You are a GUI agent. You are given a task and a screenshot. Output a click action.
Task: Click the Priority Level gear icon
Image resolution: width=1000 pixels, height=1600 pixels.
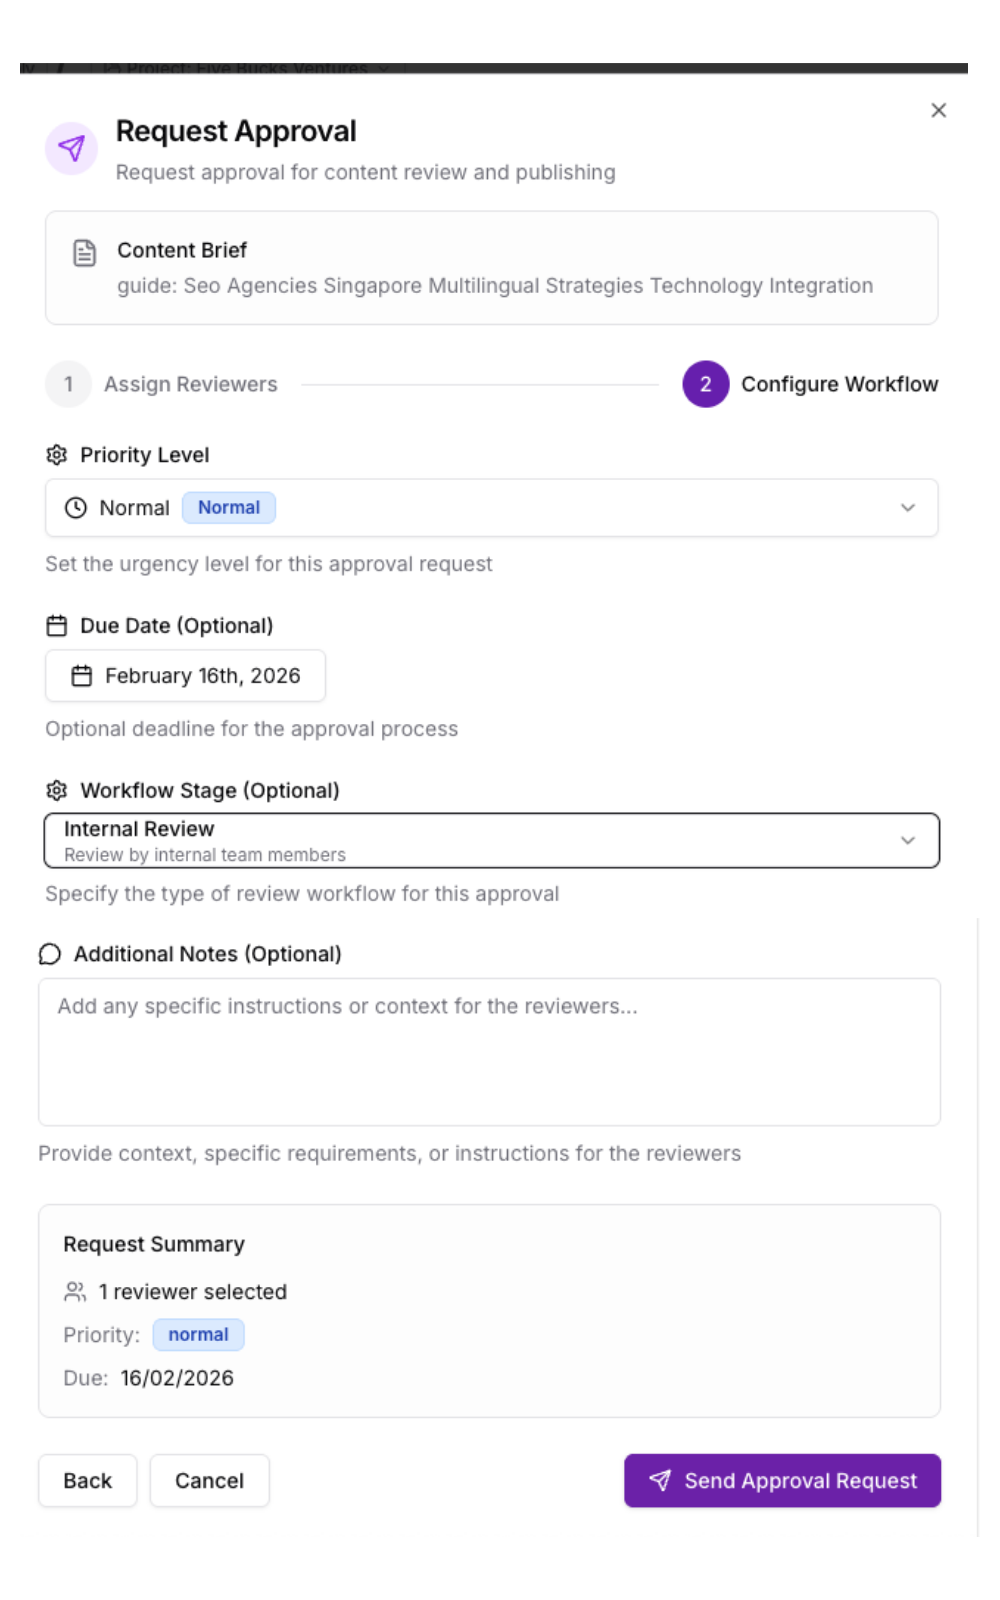[x=57, y=455]
